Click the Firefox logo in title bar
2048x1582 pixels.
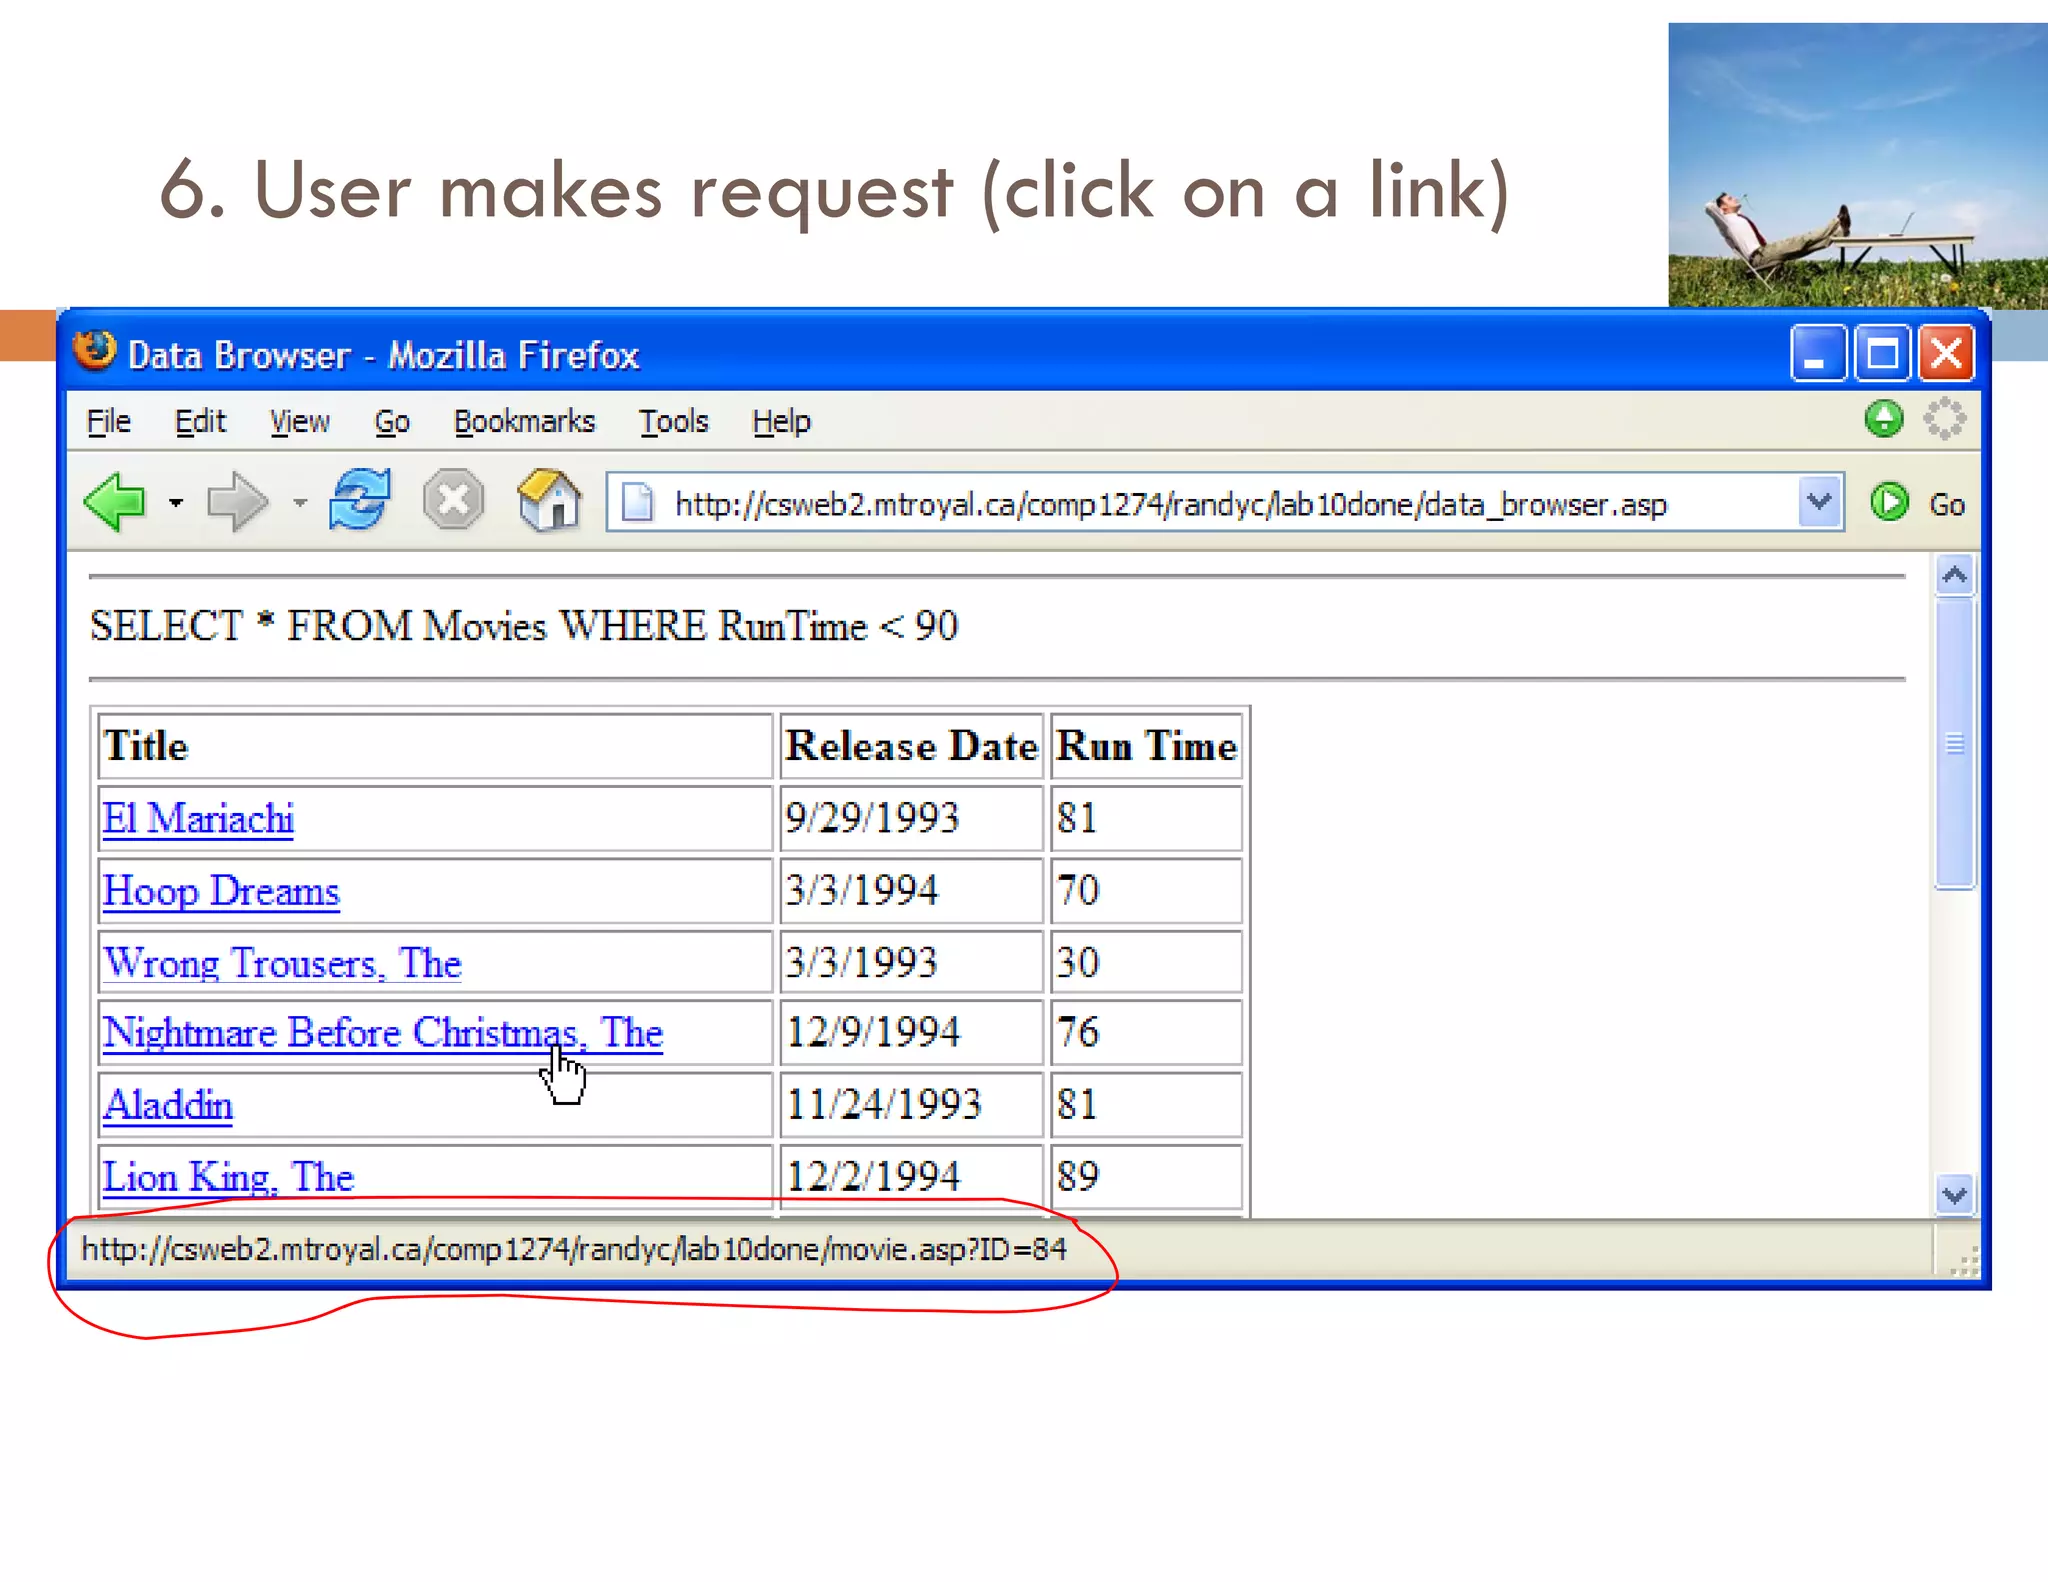point(95,351)
